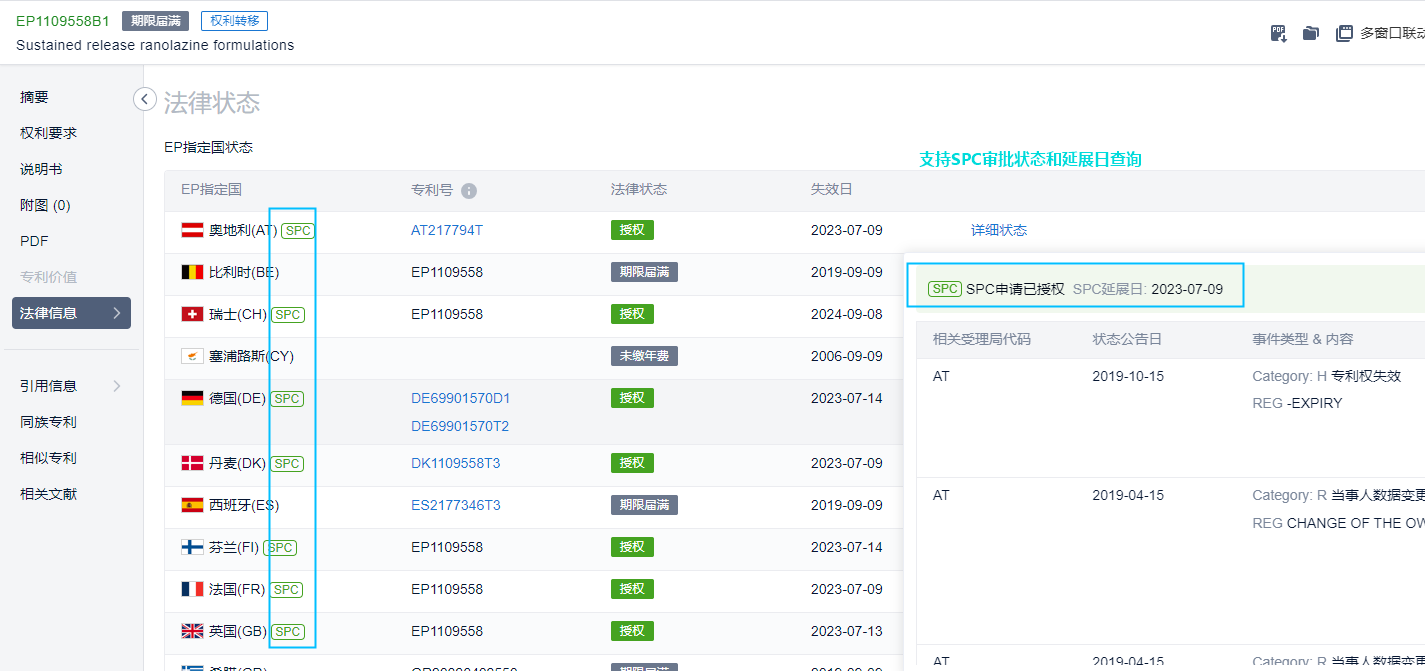This screenshot has width=1425, height=671.
Task: Click the multi-window linkage icon
Action: (x=1344, y=33)
